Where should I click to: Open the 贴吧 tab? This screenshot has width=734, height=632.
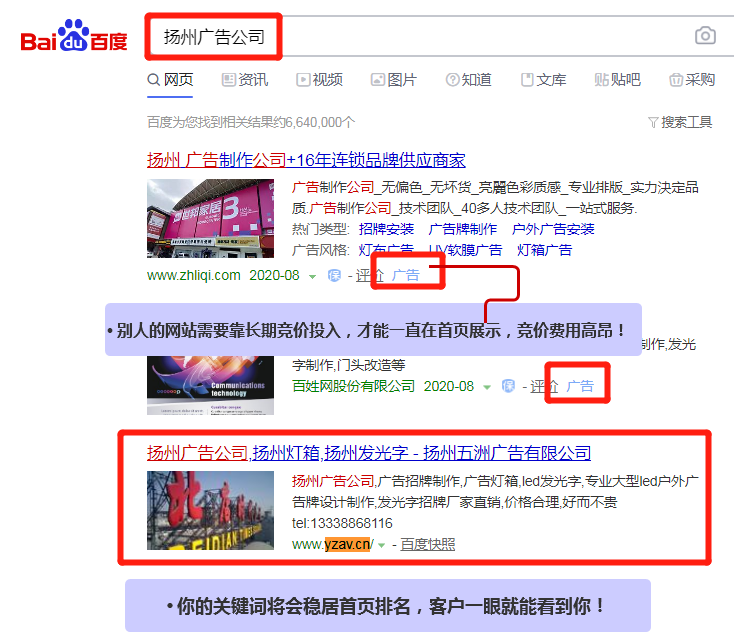pos(617,80)
